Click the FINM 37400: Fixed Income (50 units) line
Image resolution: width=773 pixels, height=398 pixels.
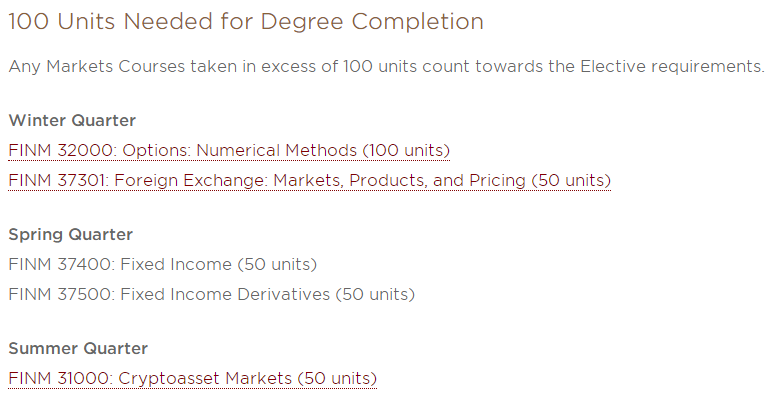163,264
